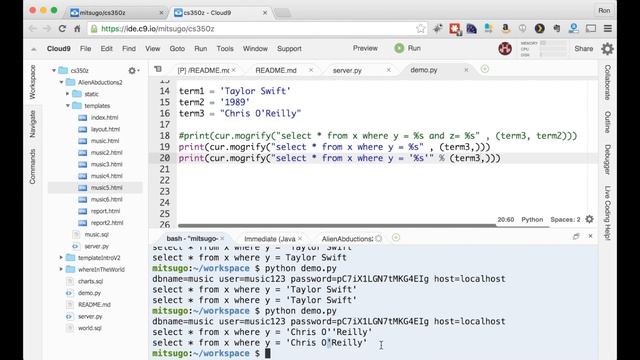Open the Cloud9 menu
640x360 pixels.
(x=58, y=49)
